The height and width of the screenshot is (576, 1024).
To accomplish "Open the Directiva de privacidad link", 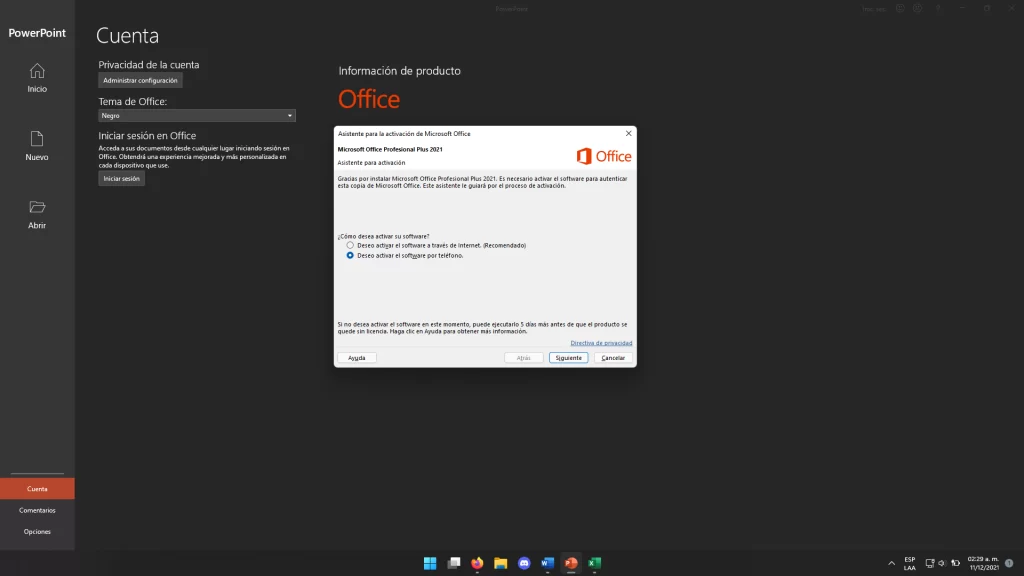I will point(601,342).
